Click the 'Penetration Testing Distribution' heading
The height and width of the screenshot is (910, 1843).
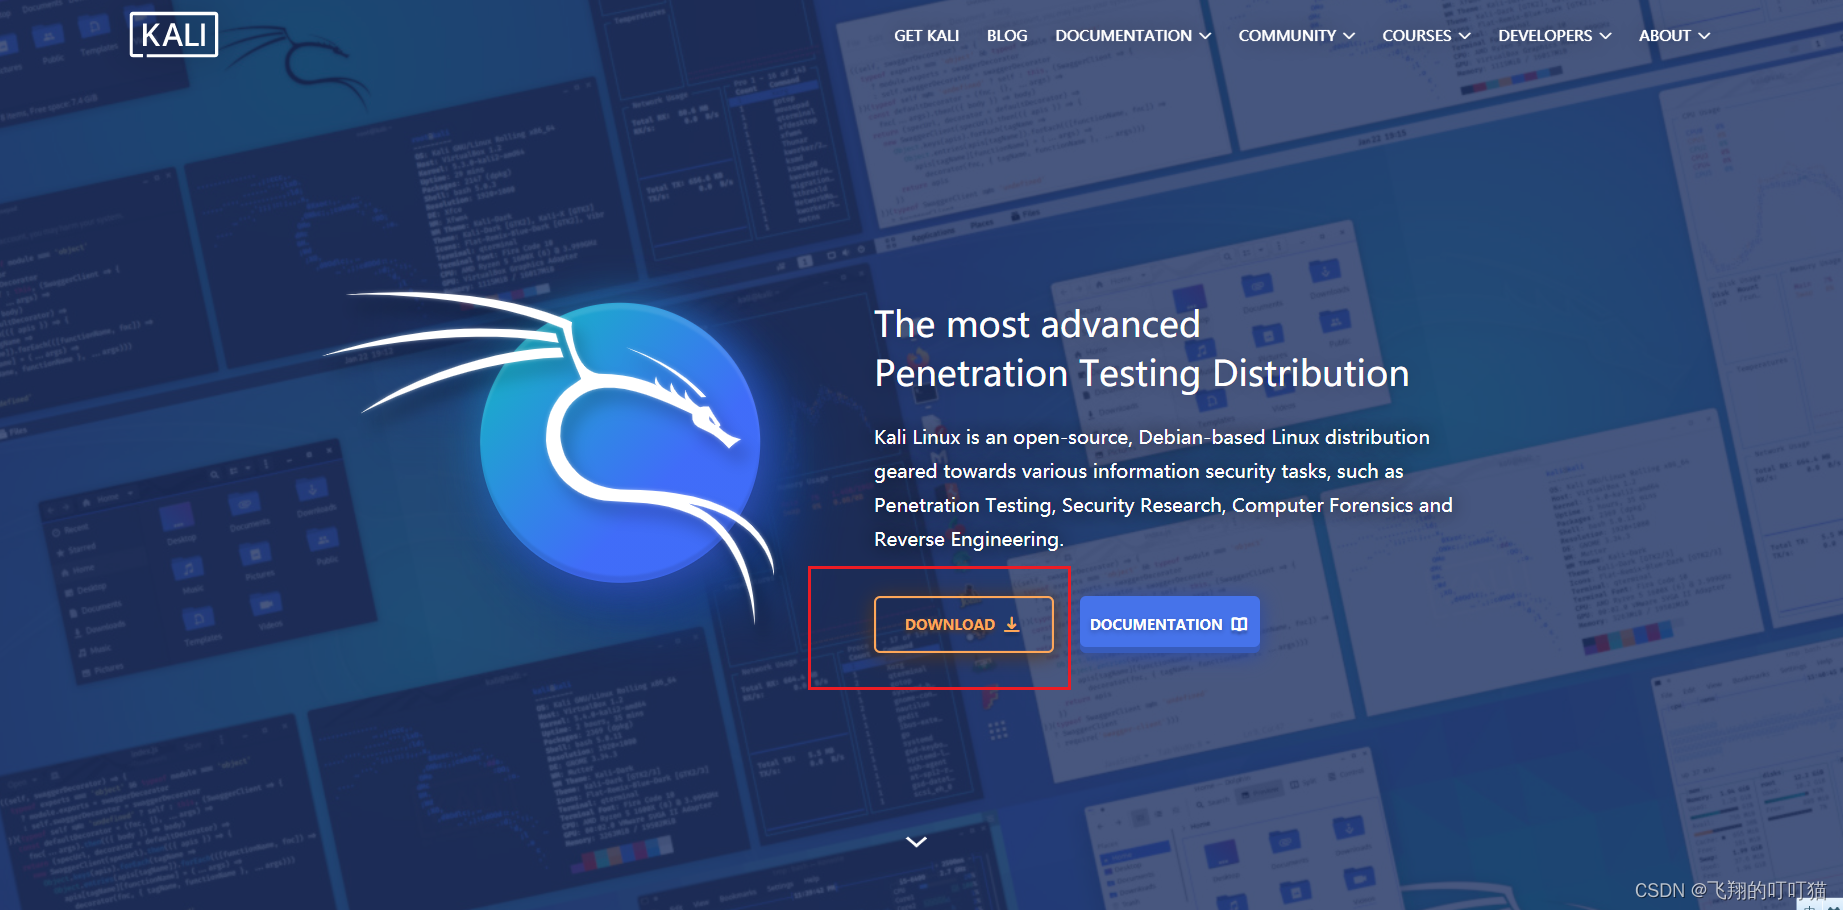pos(1141,373)
